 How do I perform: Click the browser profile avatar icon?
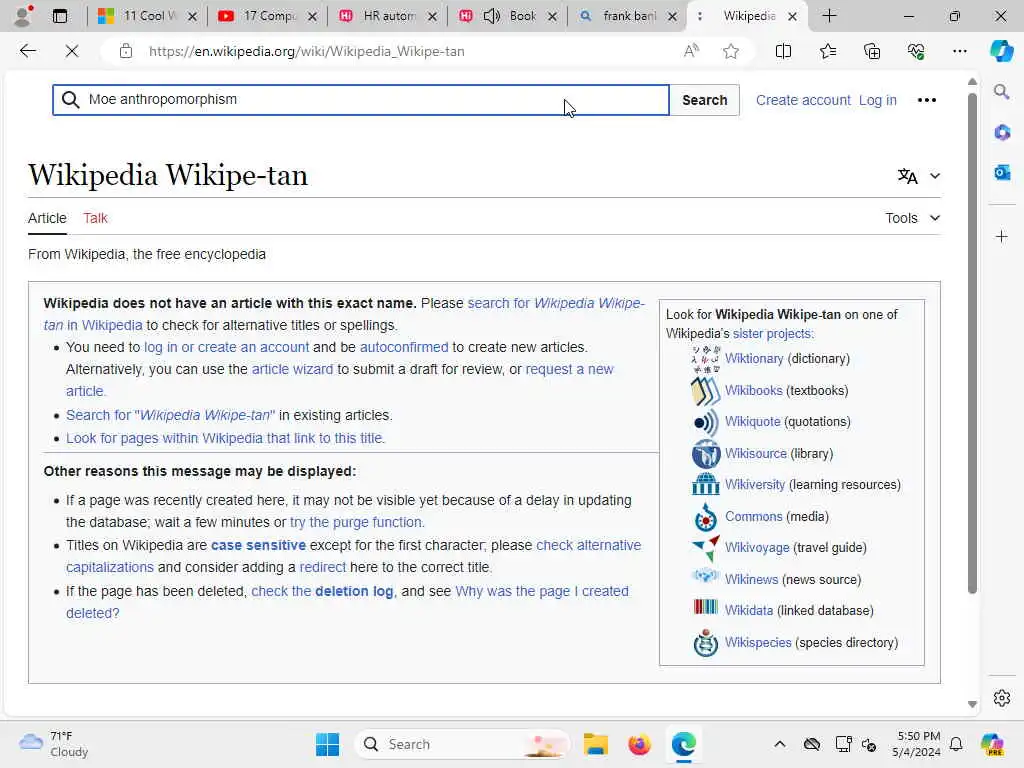point(22,16)
